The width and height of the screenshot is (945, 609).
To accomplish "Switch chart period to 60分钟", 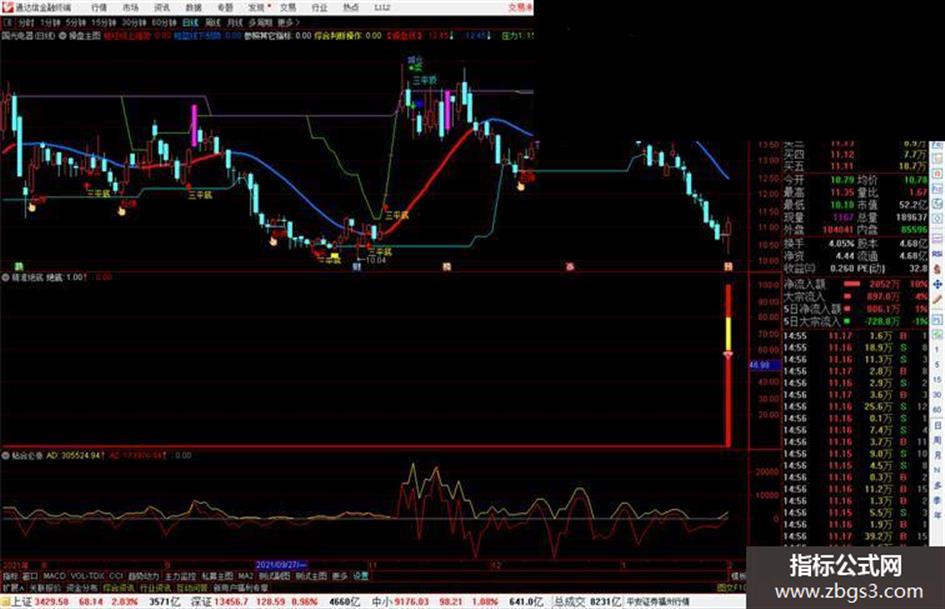I will pos(164,22).
